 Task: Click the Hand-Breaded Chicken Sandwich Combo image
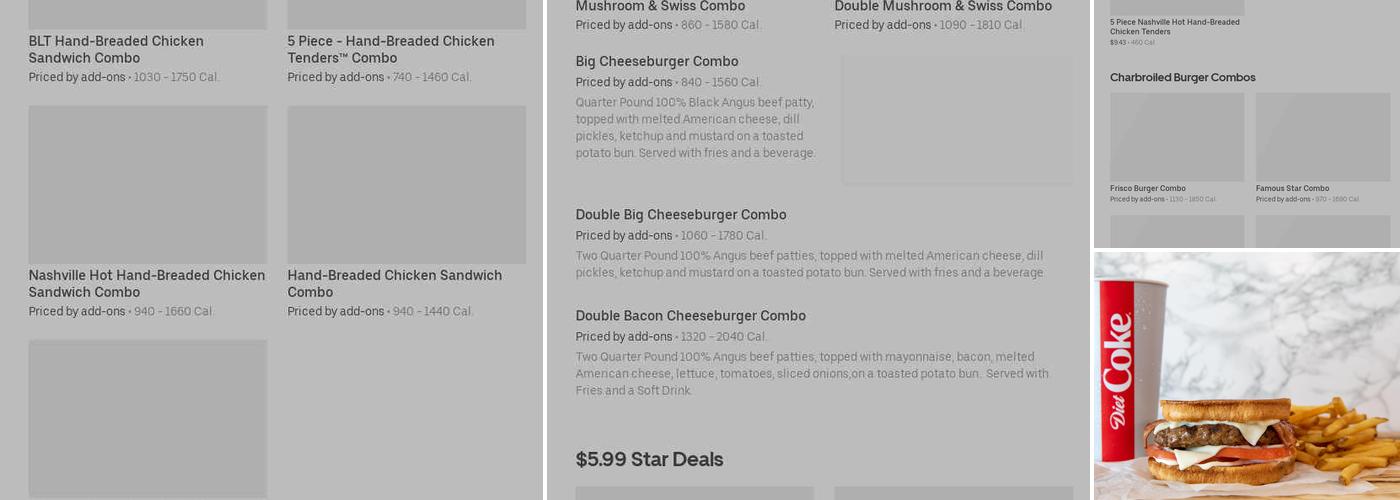(x=406, y=185)
